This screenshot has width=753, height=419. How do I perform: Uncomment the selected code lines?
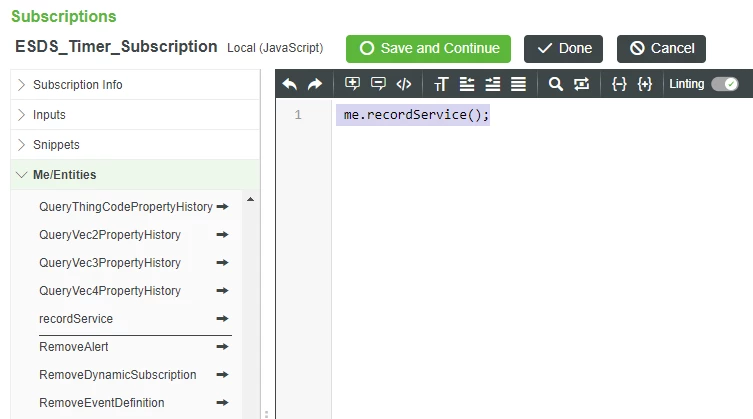(x=378, y=84)
